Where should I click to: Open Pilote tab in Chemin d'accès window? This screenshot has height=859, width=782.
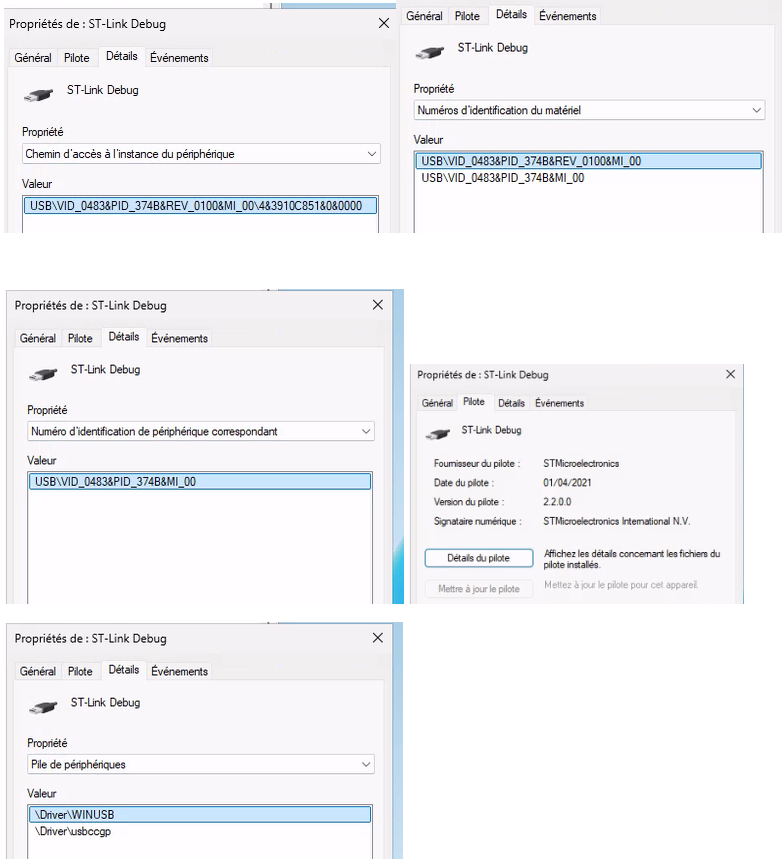click(77, 58)
